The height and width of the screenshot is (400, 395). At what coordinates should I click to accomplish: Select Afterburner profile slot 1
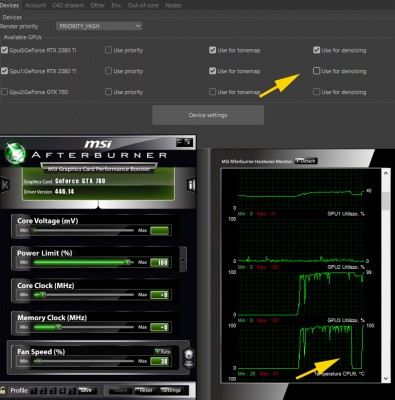click(x=34, y=391)
